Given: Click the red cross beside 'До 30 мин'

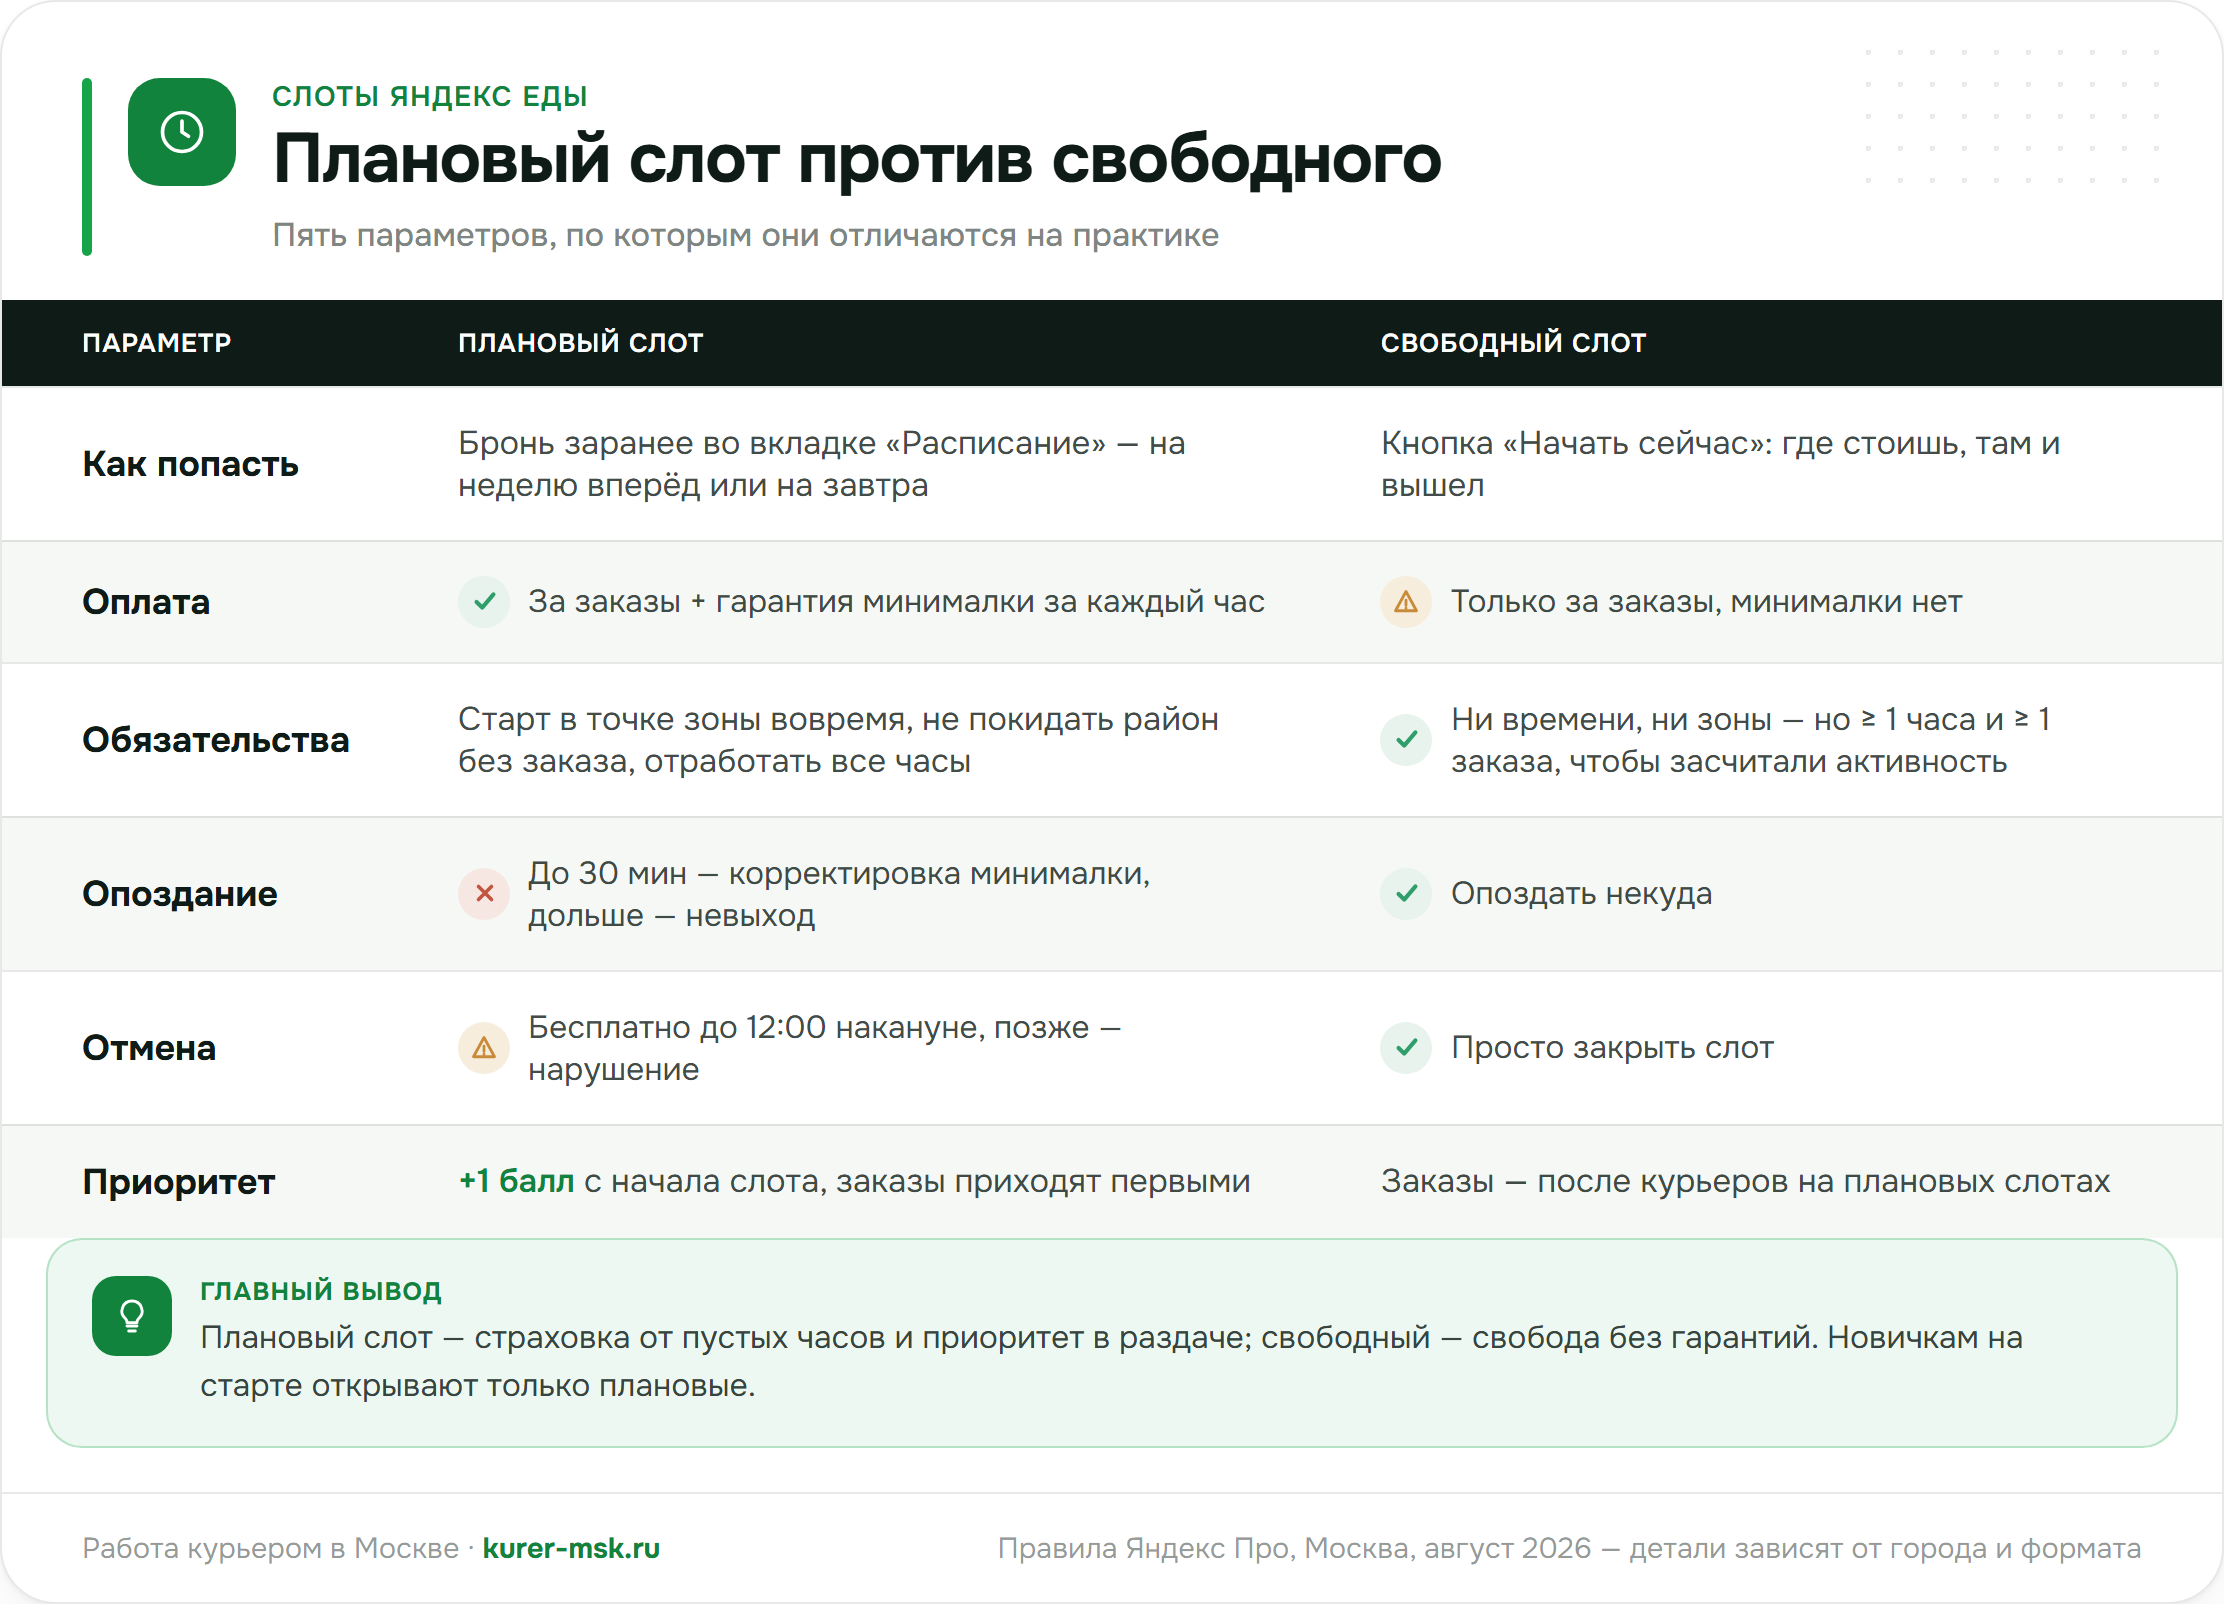Looking at the screenshot, I should (484, 894).
